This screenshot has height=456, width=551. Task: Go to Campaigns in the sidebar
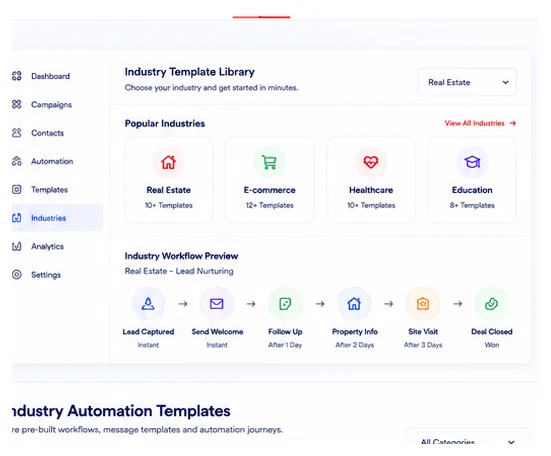[51, 105]
